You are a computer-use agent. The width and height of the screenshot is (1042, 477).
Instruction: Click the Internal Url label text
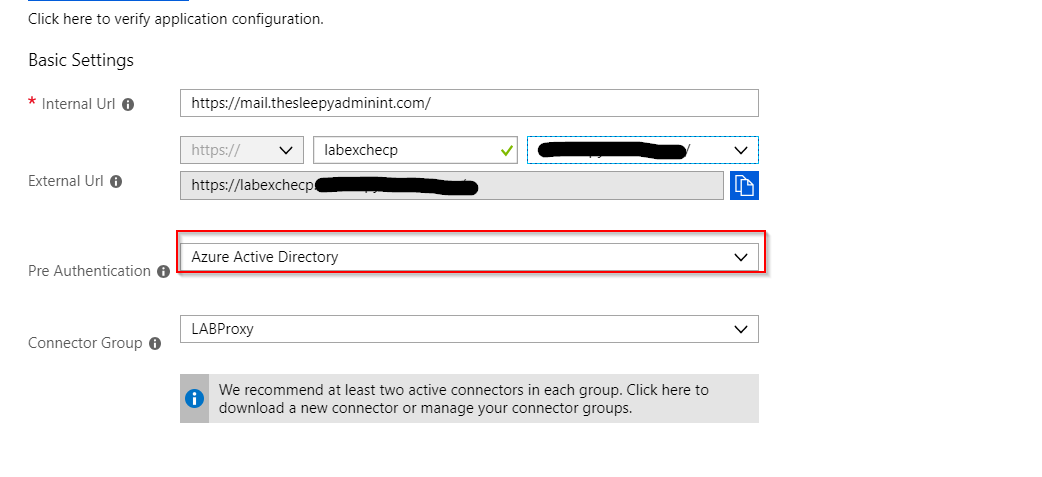point(78,104)
